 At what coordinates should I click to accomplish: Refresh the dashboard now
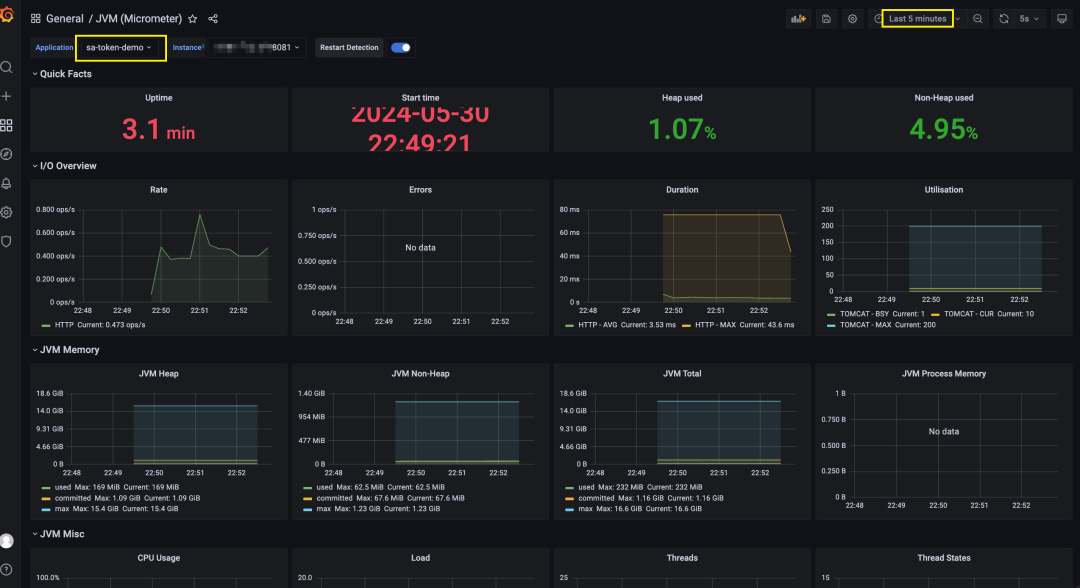tap(1004, 19)
